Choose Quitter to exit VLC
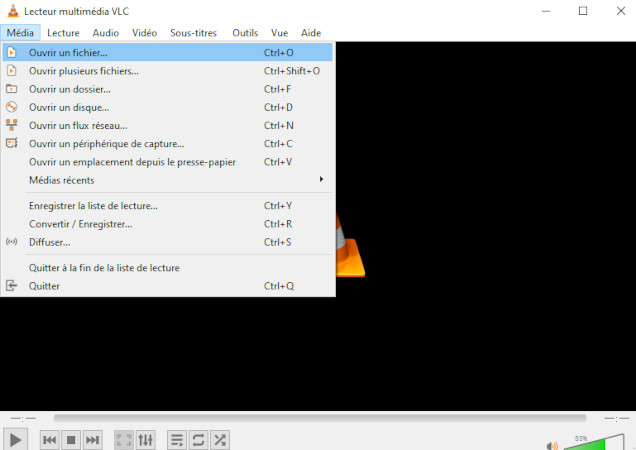The width and height of the screenshot is (636, 450). coord(168,286)
